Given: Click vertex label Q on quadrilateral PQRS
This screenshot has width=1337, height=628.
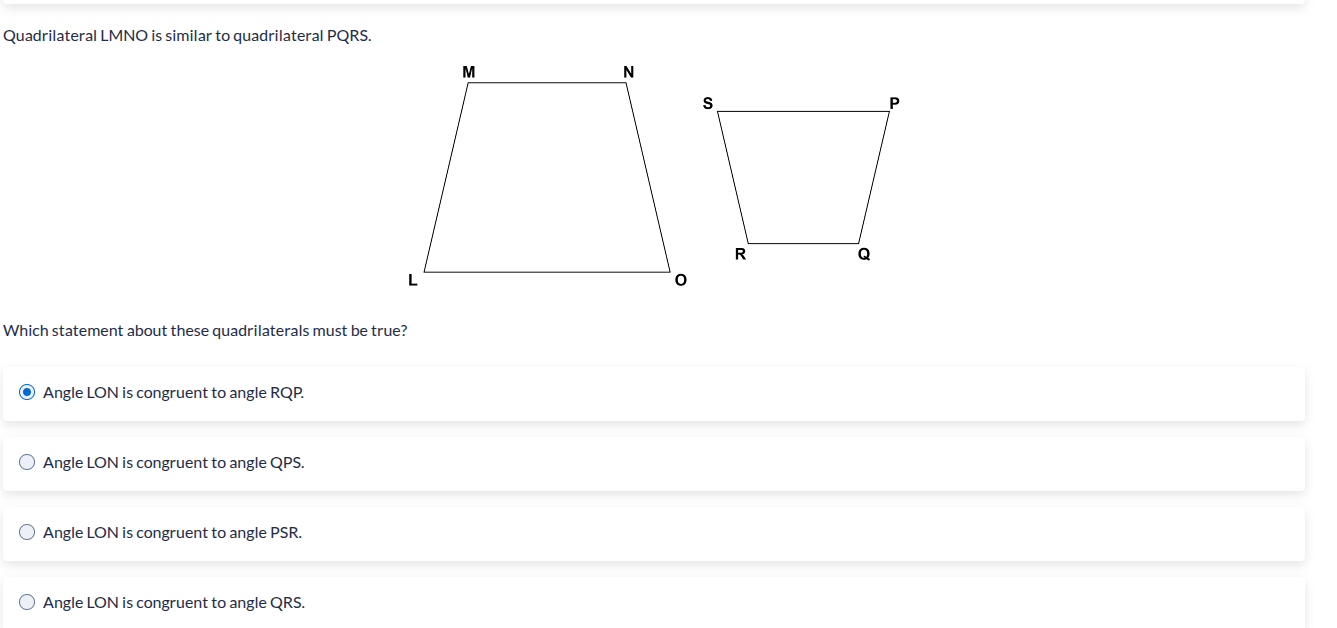Looking at the screenshot, I should (864, 254).
